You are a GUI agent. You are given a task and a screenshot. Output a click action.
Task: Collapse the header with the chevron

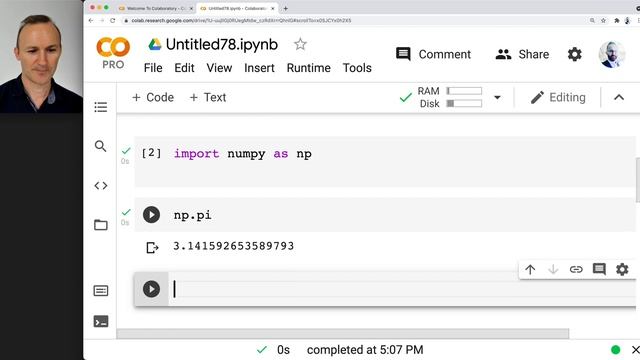[619, 98]
